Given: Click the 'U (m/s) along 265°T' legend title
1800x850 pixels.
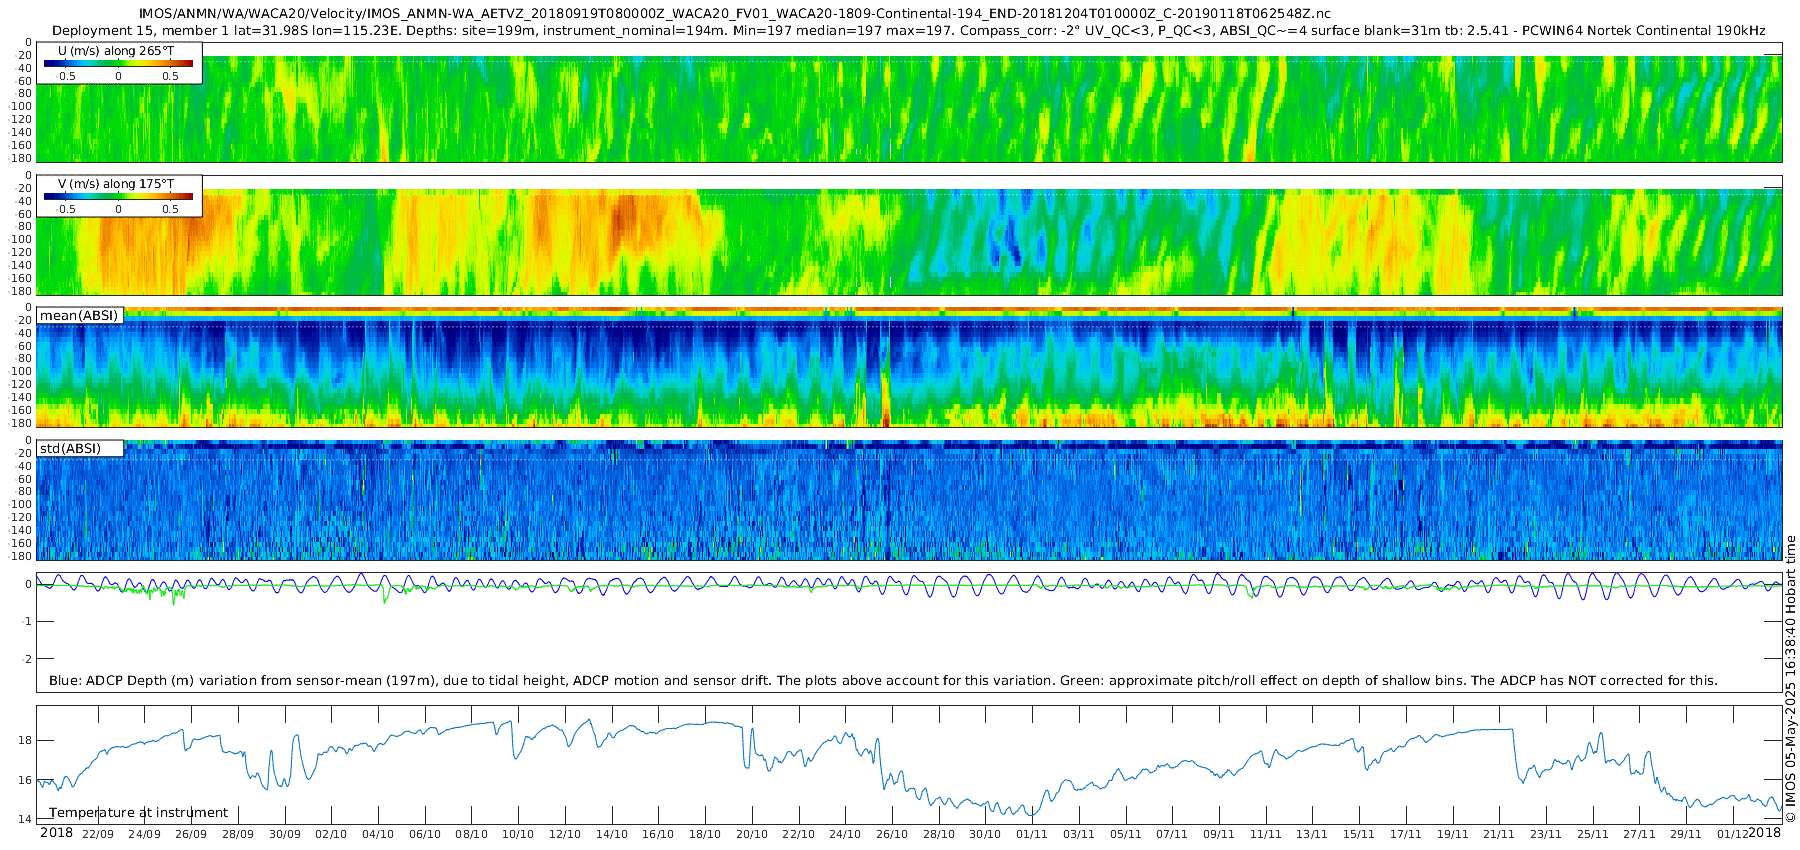Looking at the screenshot, I should 116,51.
